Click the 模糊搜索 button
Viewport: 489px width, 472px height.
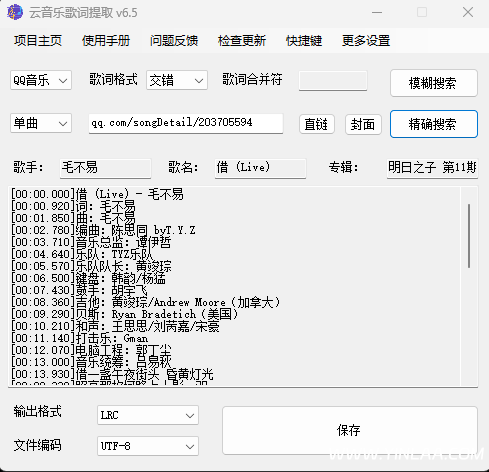(434, 83)
